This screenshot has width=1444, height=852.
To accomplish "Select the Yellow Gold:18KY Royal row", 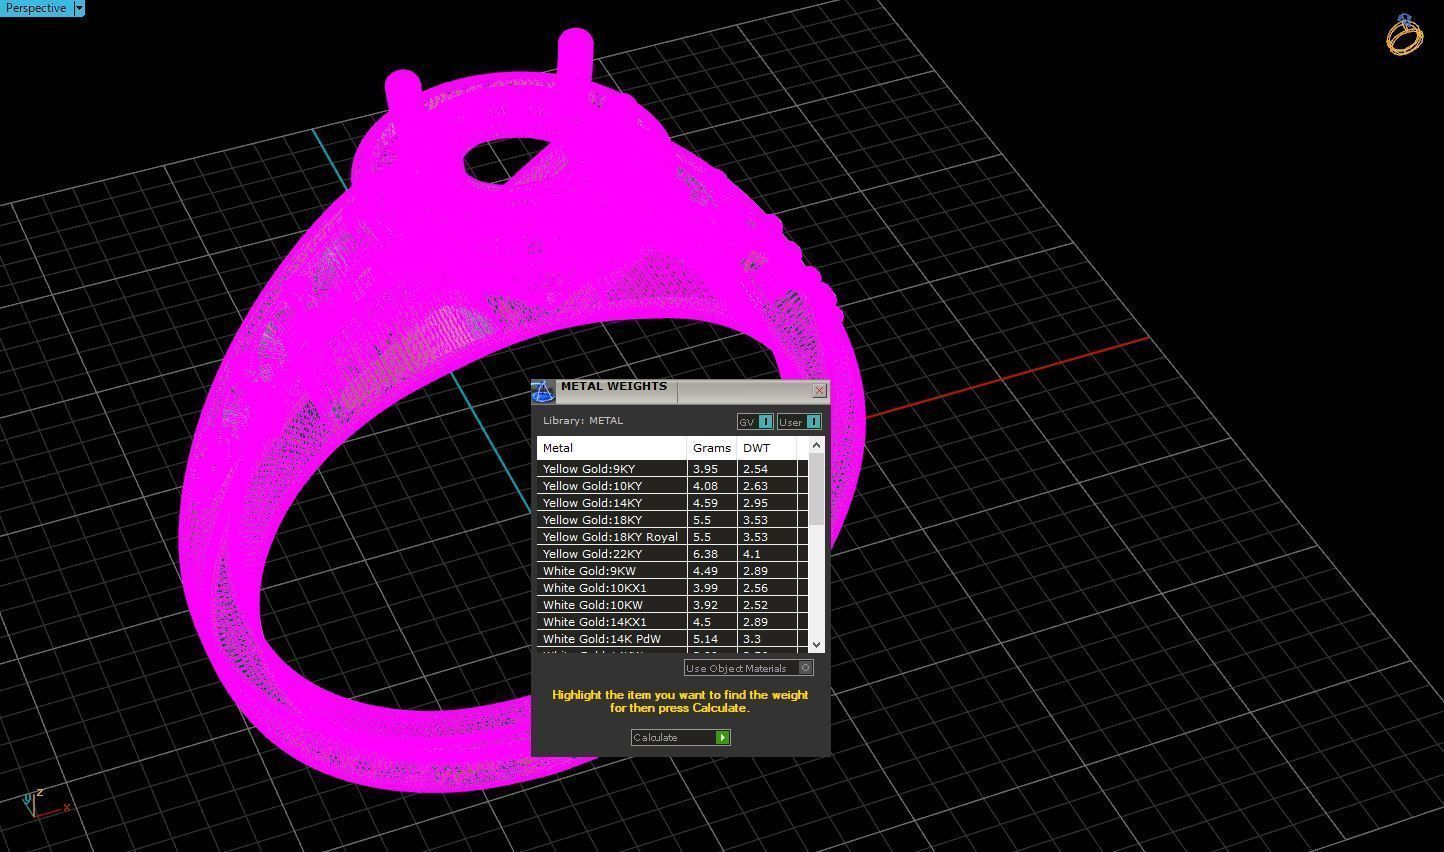I will 672,537.
